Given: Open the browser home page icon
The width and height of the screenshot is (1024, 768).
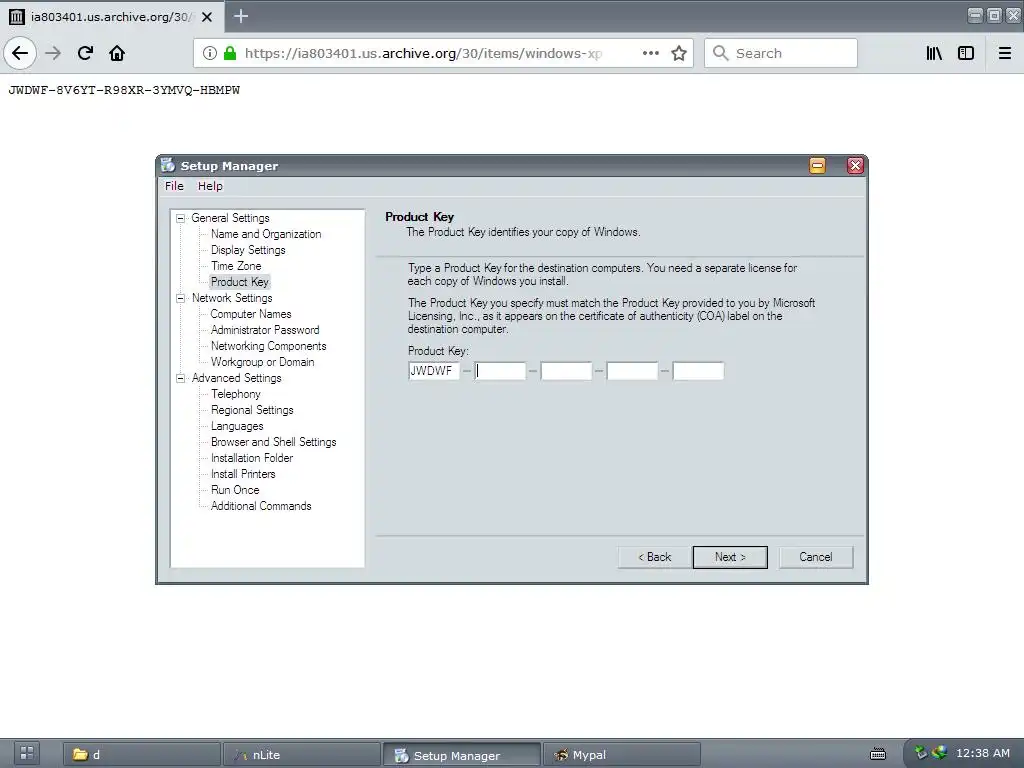Looking at the screenshot, I should click(x=117, y=53).
